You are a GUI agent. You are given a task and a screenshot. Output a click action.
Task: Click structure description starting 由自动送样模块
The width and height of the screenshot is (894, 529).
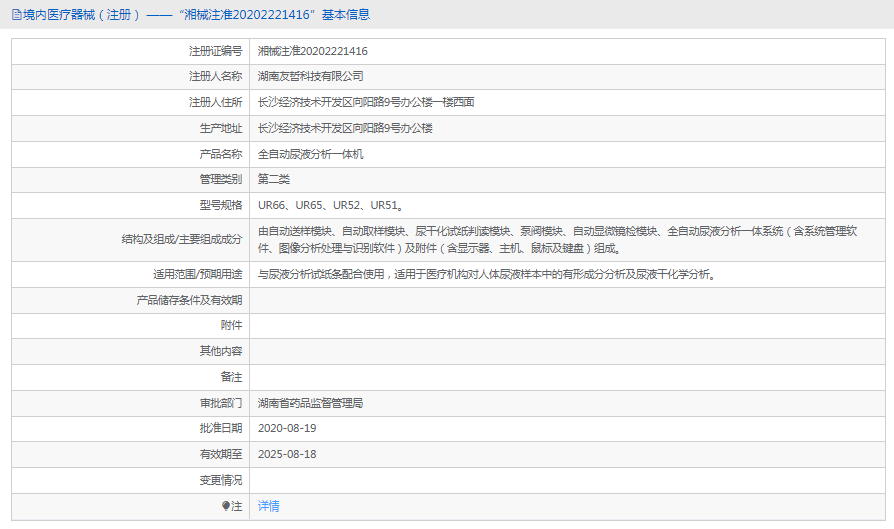[x=557, y=240]
